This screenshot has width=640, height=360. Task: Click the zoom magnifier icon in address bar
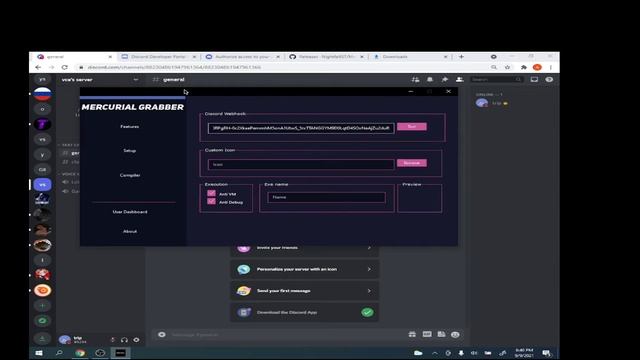pos(494,67)
